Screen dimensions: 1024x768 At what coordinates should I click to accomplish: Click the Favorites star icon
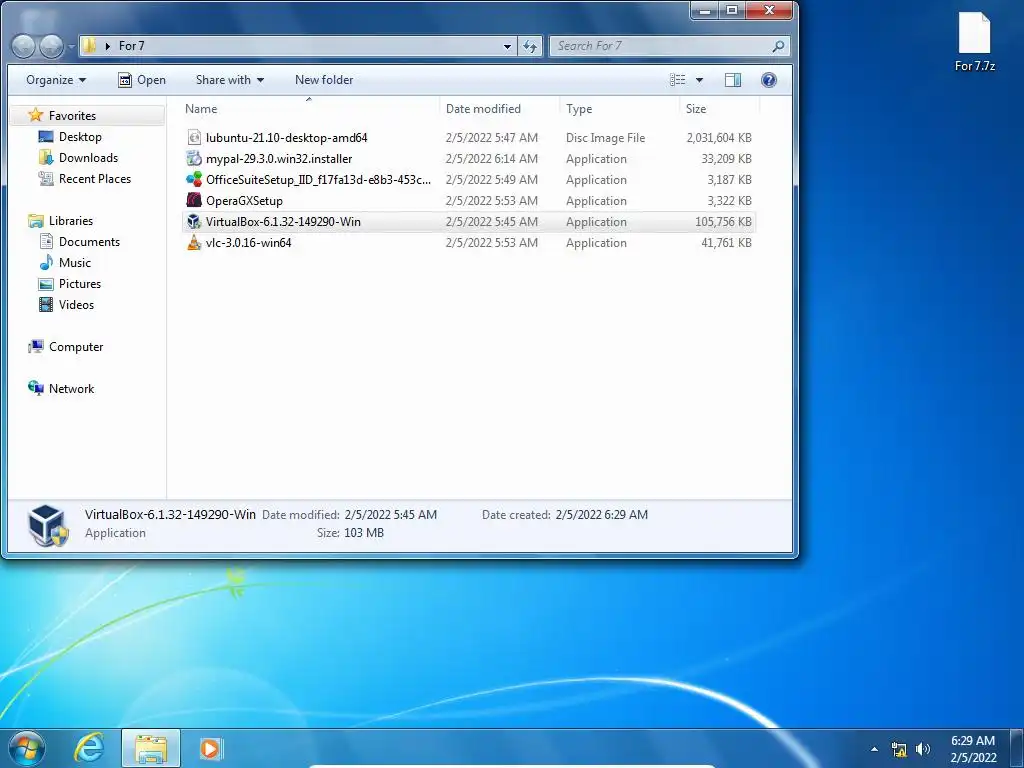coord(35,115)
